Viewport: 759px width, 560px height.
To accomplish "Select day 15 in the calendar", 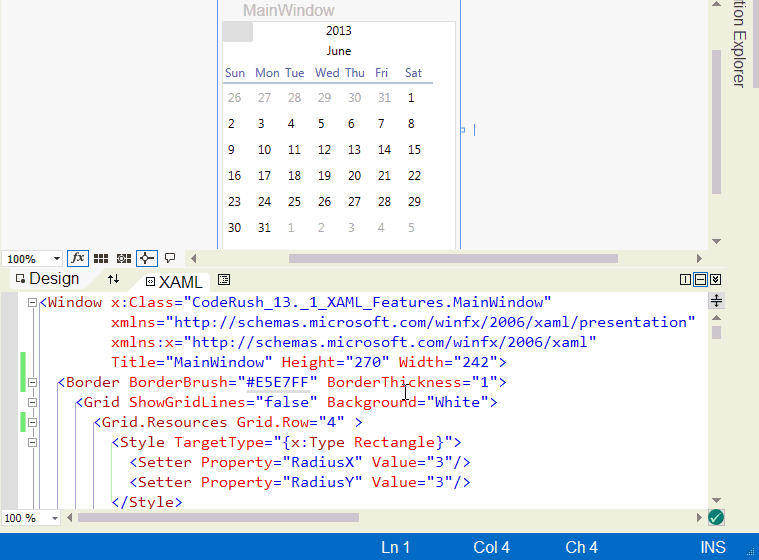I will pyautogui.click(x=414, y=150).
